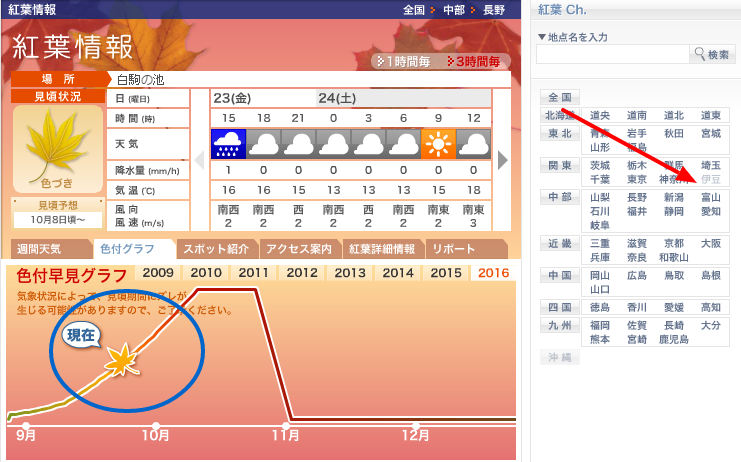
Task: Switch to 3時間毎 three-hourly view
Action: click(474, 61)
